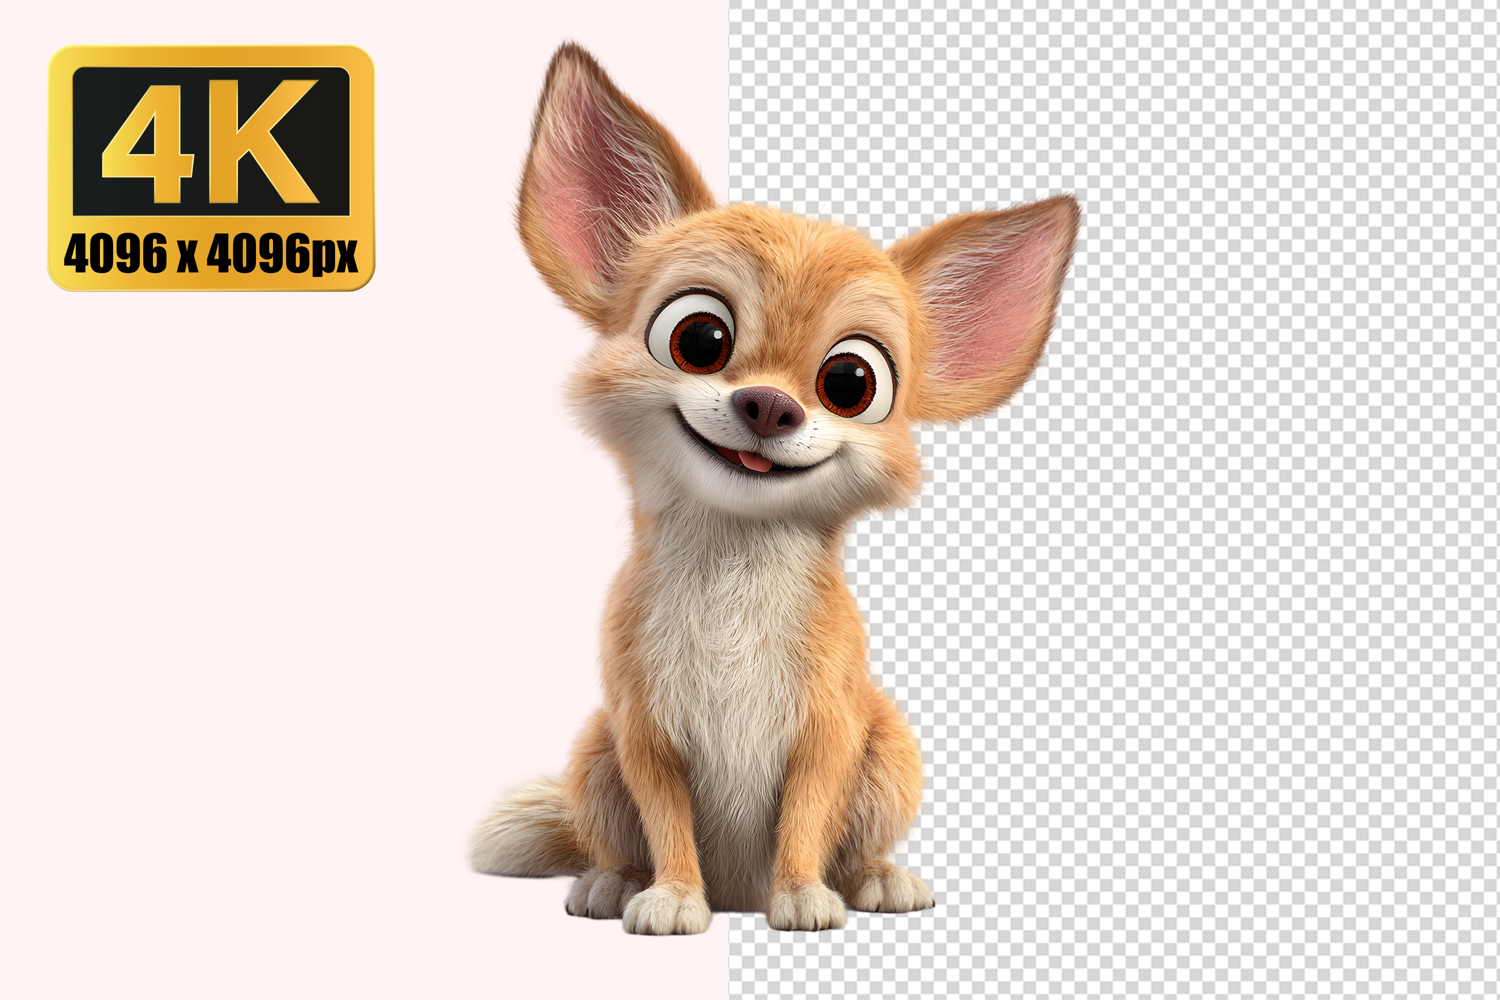Select the puppy's nose
1500x1000 pixels.
pos(768,409)
